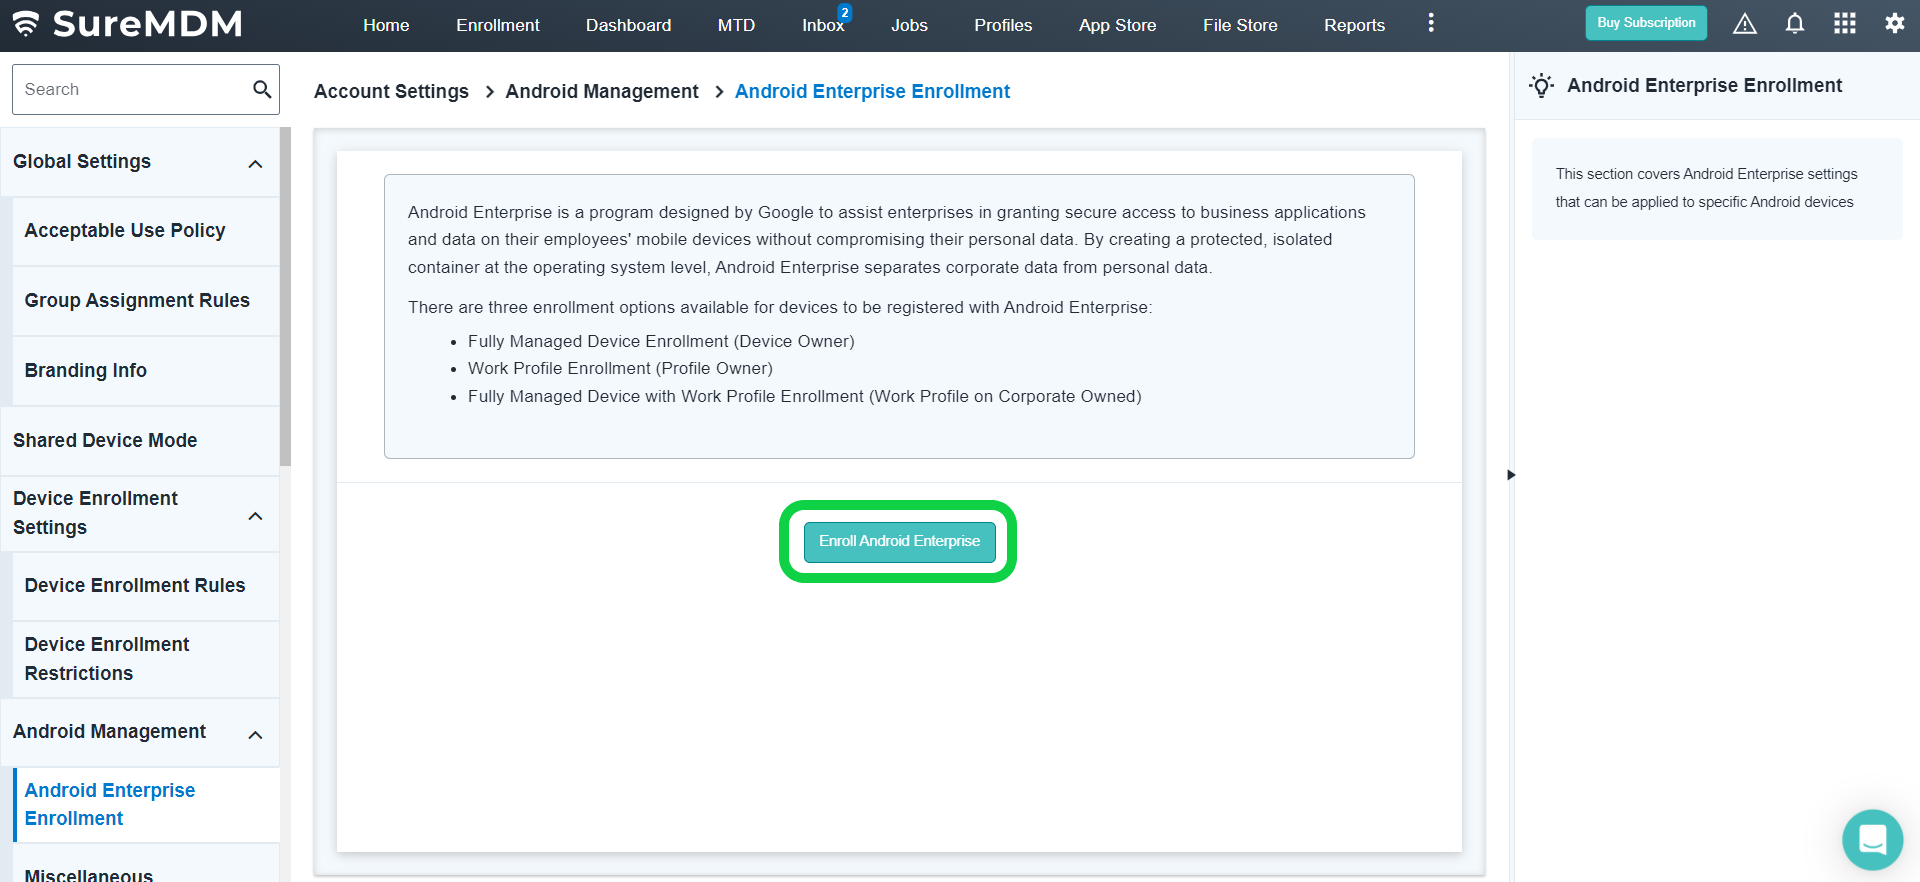Click 'Fully Managed Device Enrollment (Device Owner)' text

[x=661, y=342]
